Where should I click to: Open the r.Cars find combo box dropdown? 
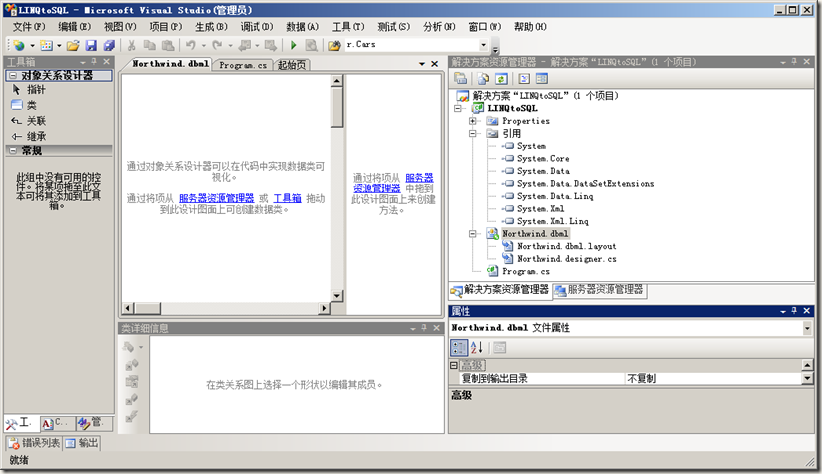484,46
